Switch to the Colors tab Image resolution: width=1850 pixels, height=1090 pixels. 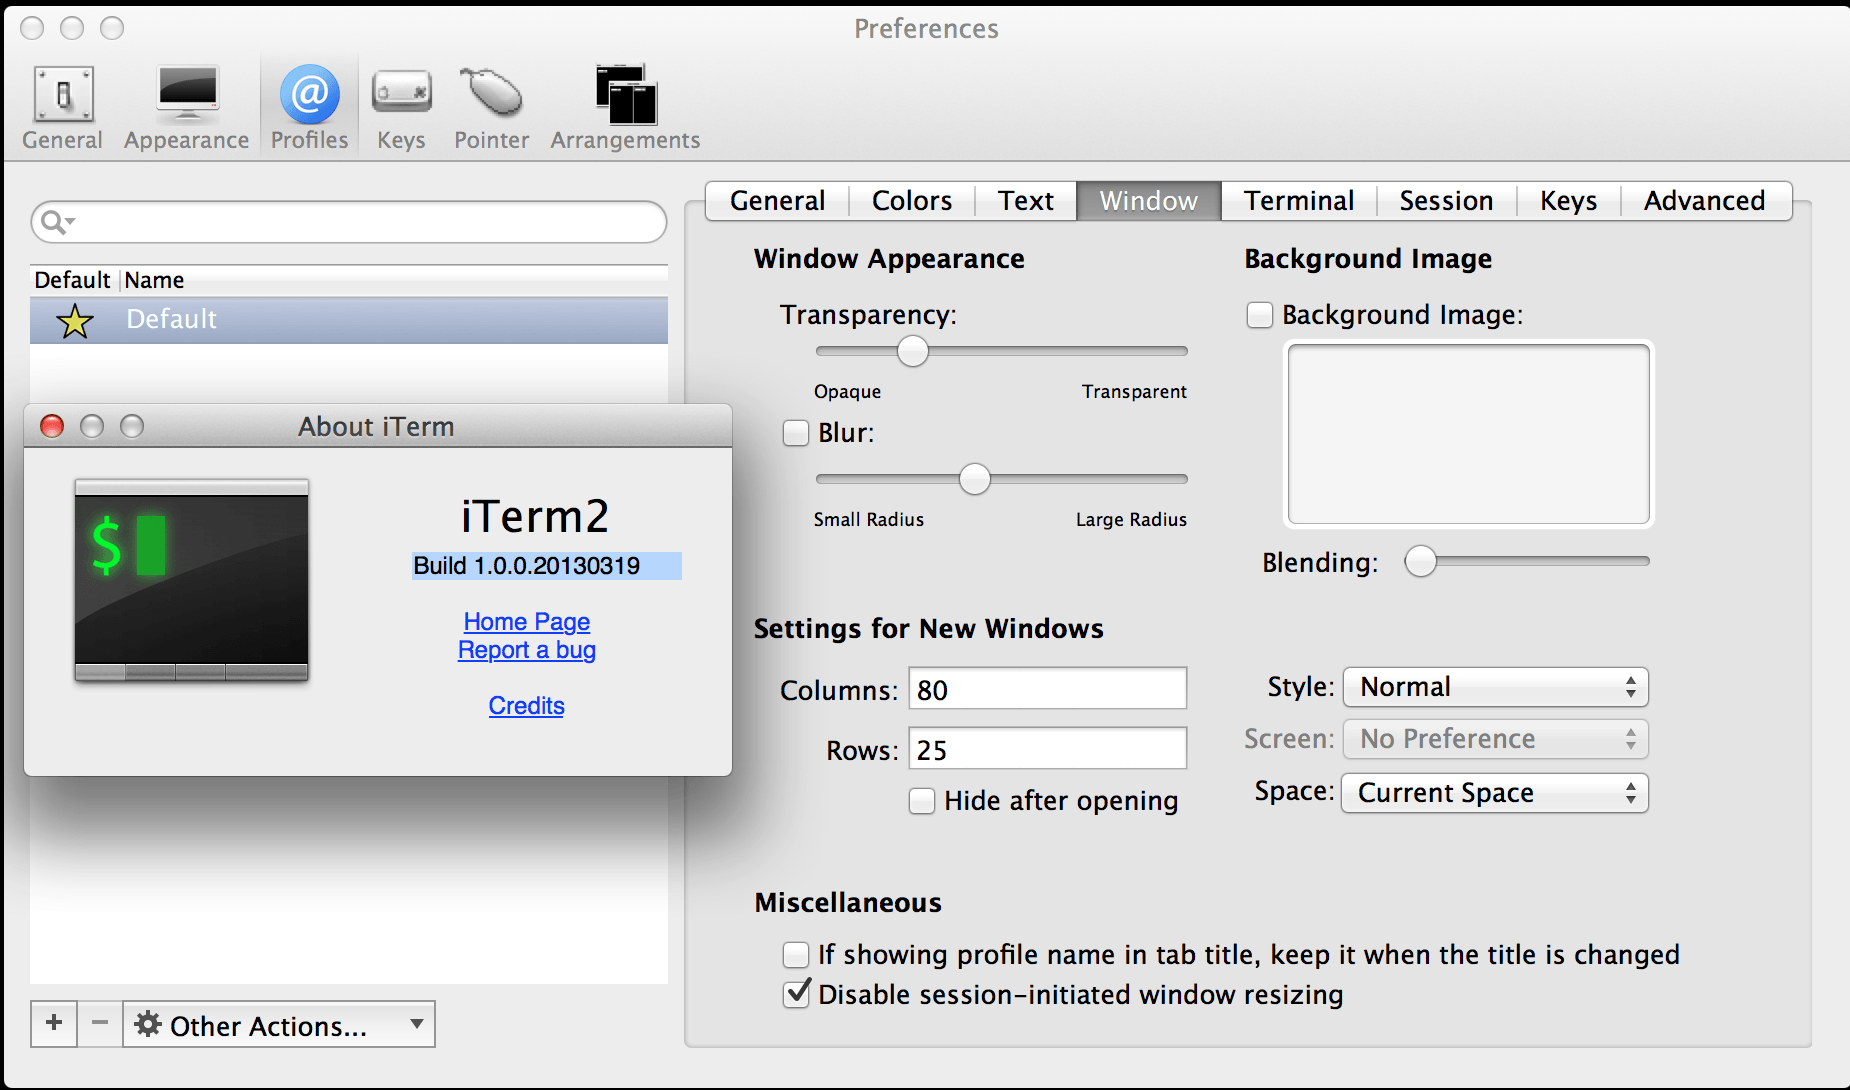click(912, 201)
